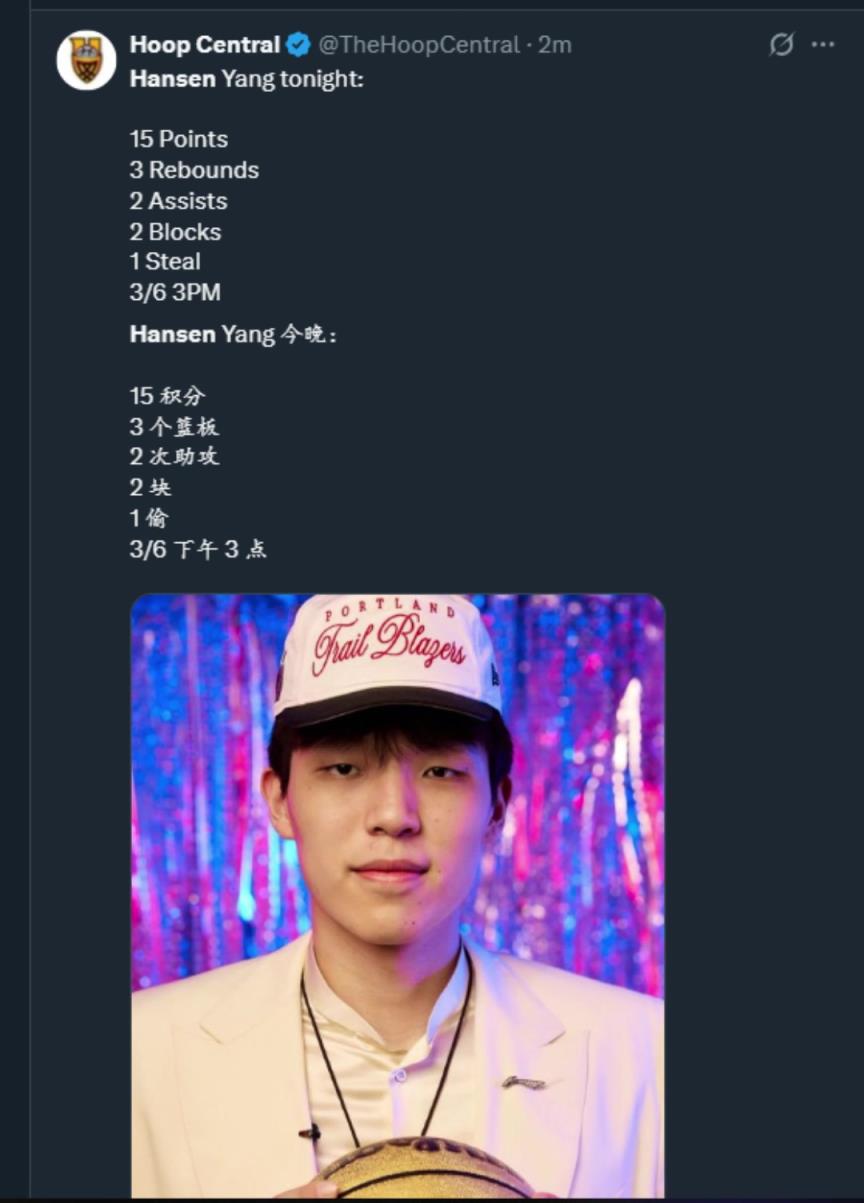864x1203 pixels.
Task: Click the '2 Blocks' stat line
Action: click(x=175, y=231)
